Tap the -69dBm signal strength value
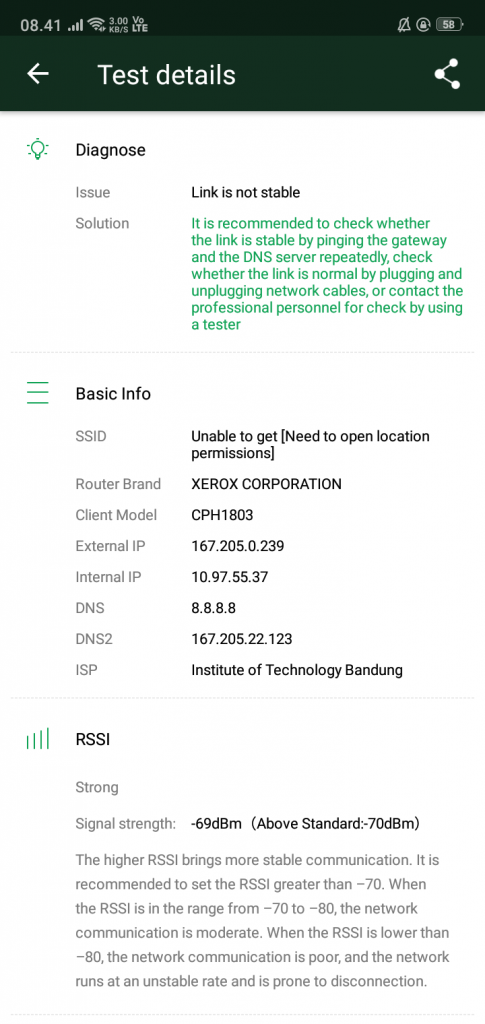The image size is (485, 1024). pyautogui.click(x=217, y=824)
